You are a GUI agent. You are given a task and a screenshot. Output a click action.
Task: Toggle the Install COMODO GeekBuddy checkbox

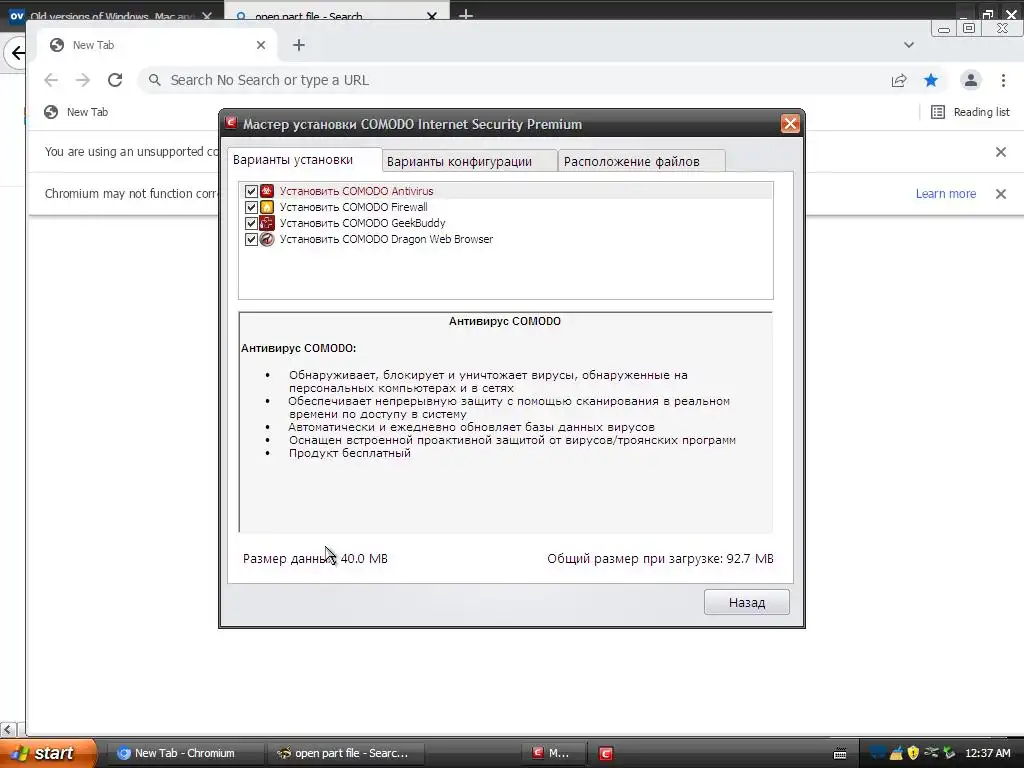(251, 223)
